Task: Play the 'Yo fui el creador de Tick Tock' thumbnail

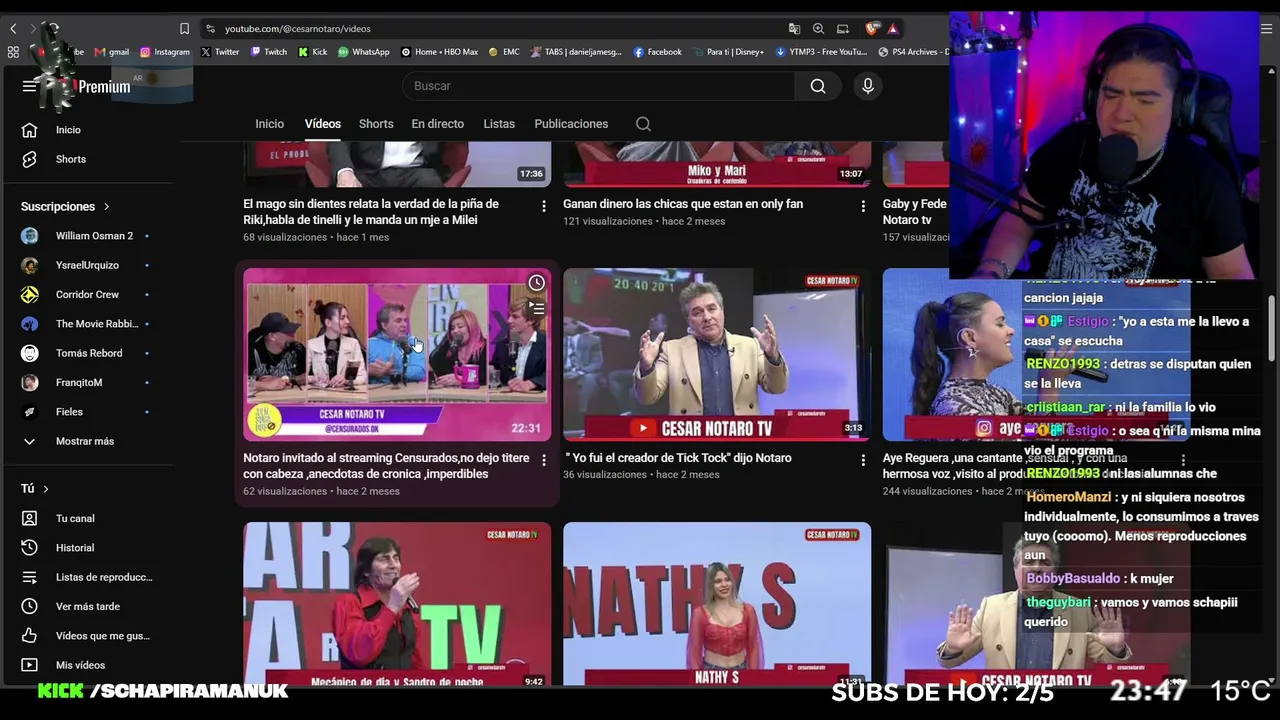Action: point(717,355)
